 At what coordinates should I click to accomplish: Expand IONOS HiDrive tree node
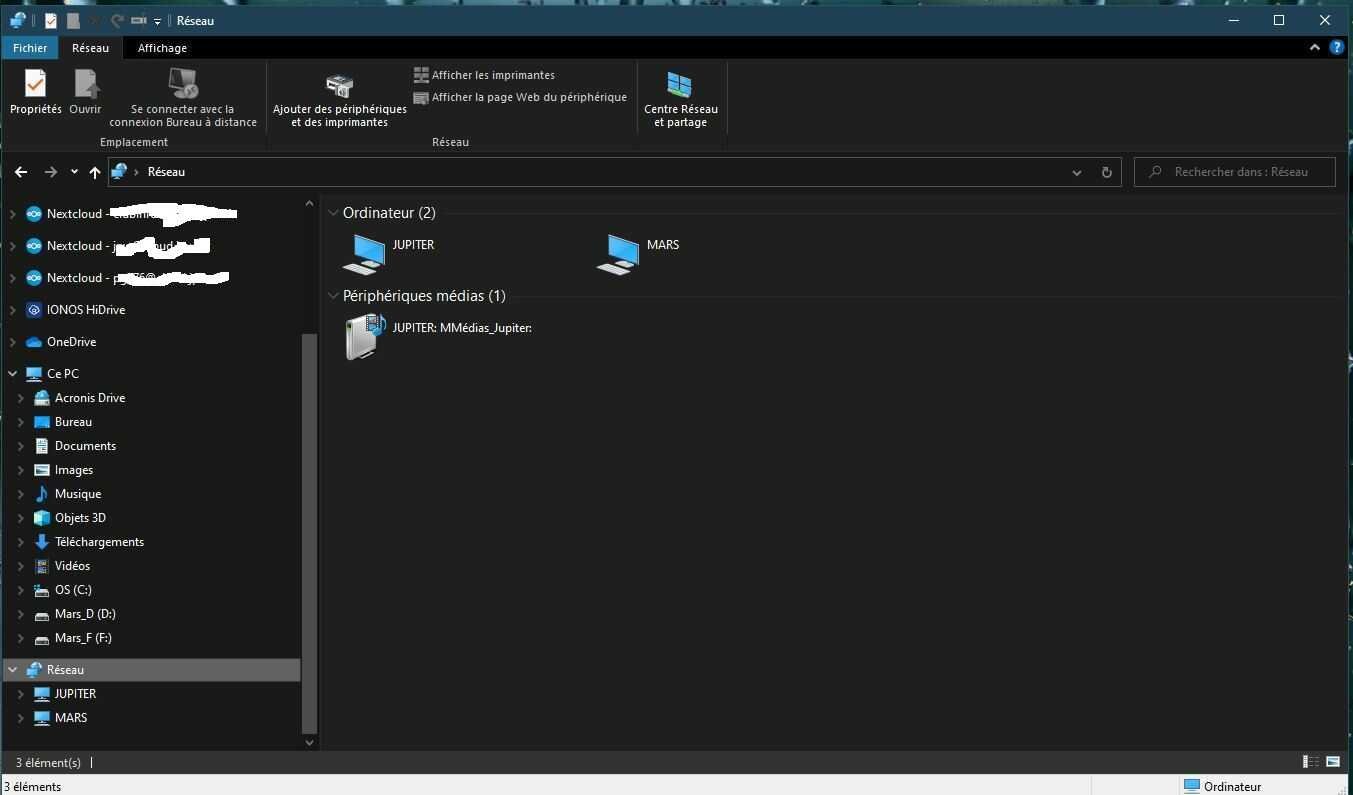click(x=13, y=310)
